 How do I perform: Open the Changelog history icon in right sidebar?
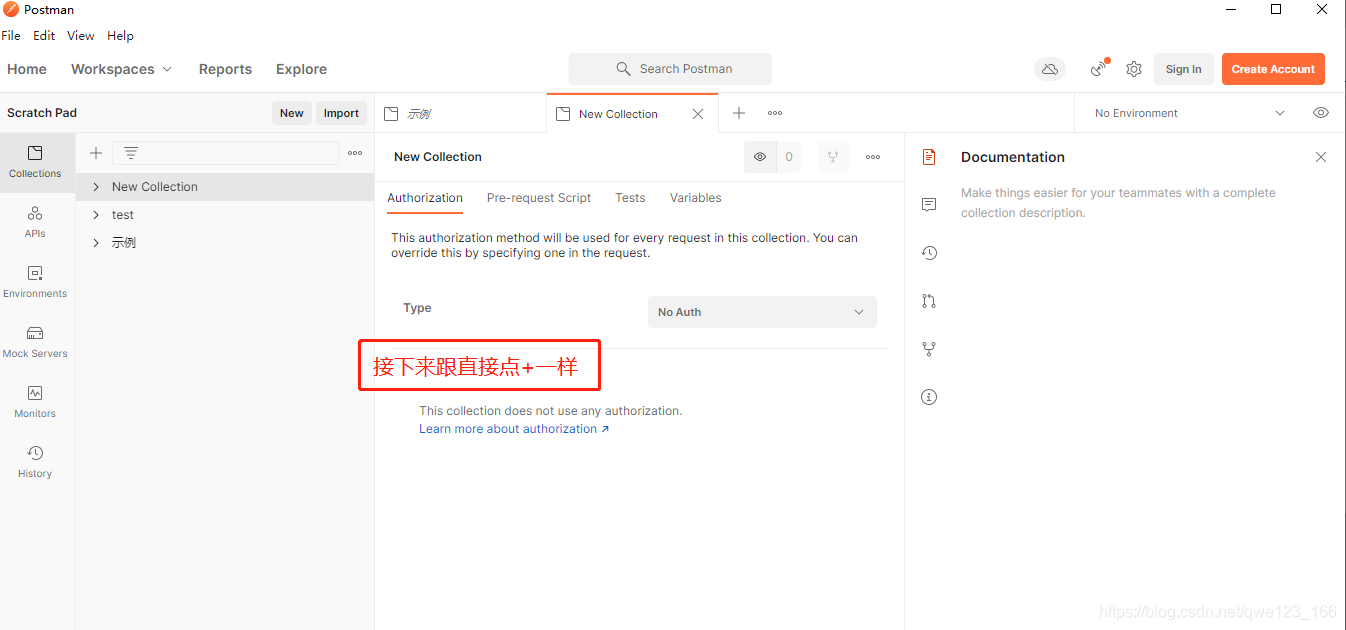point(929,253)
